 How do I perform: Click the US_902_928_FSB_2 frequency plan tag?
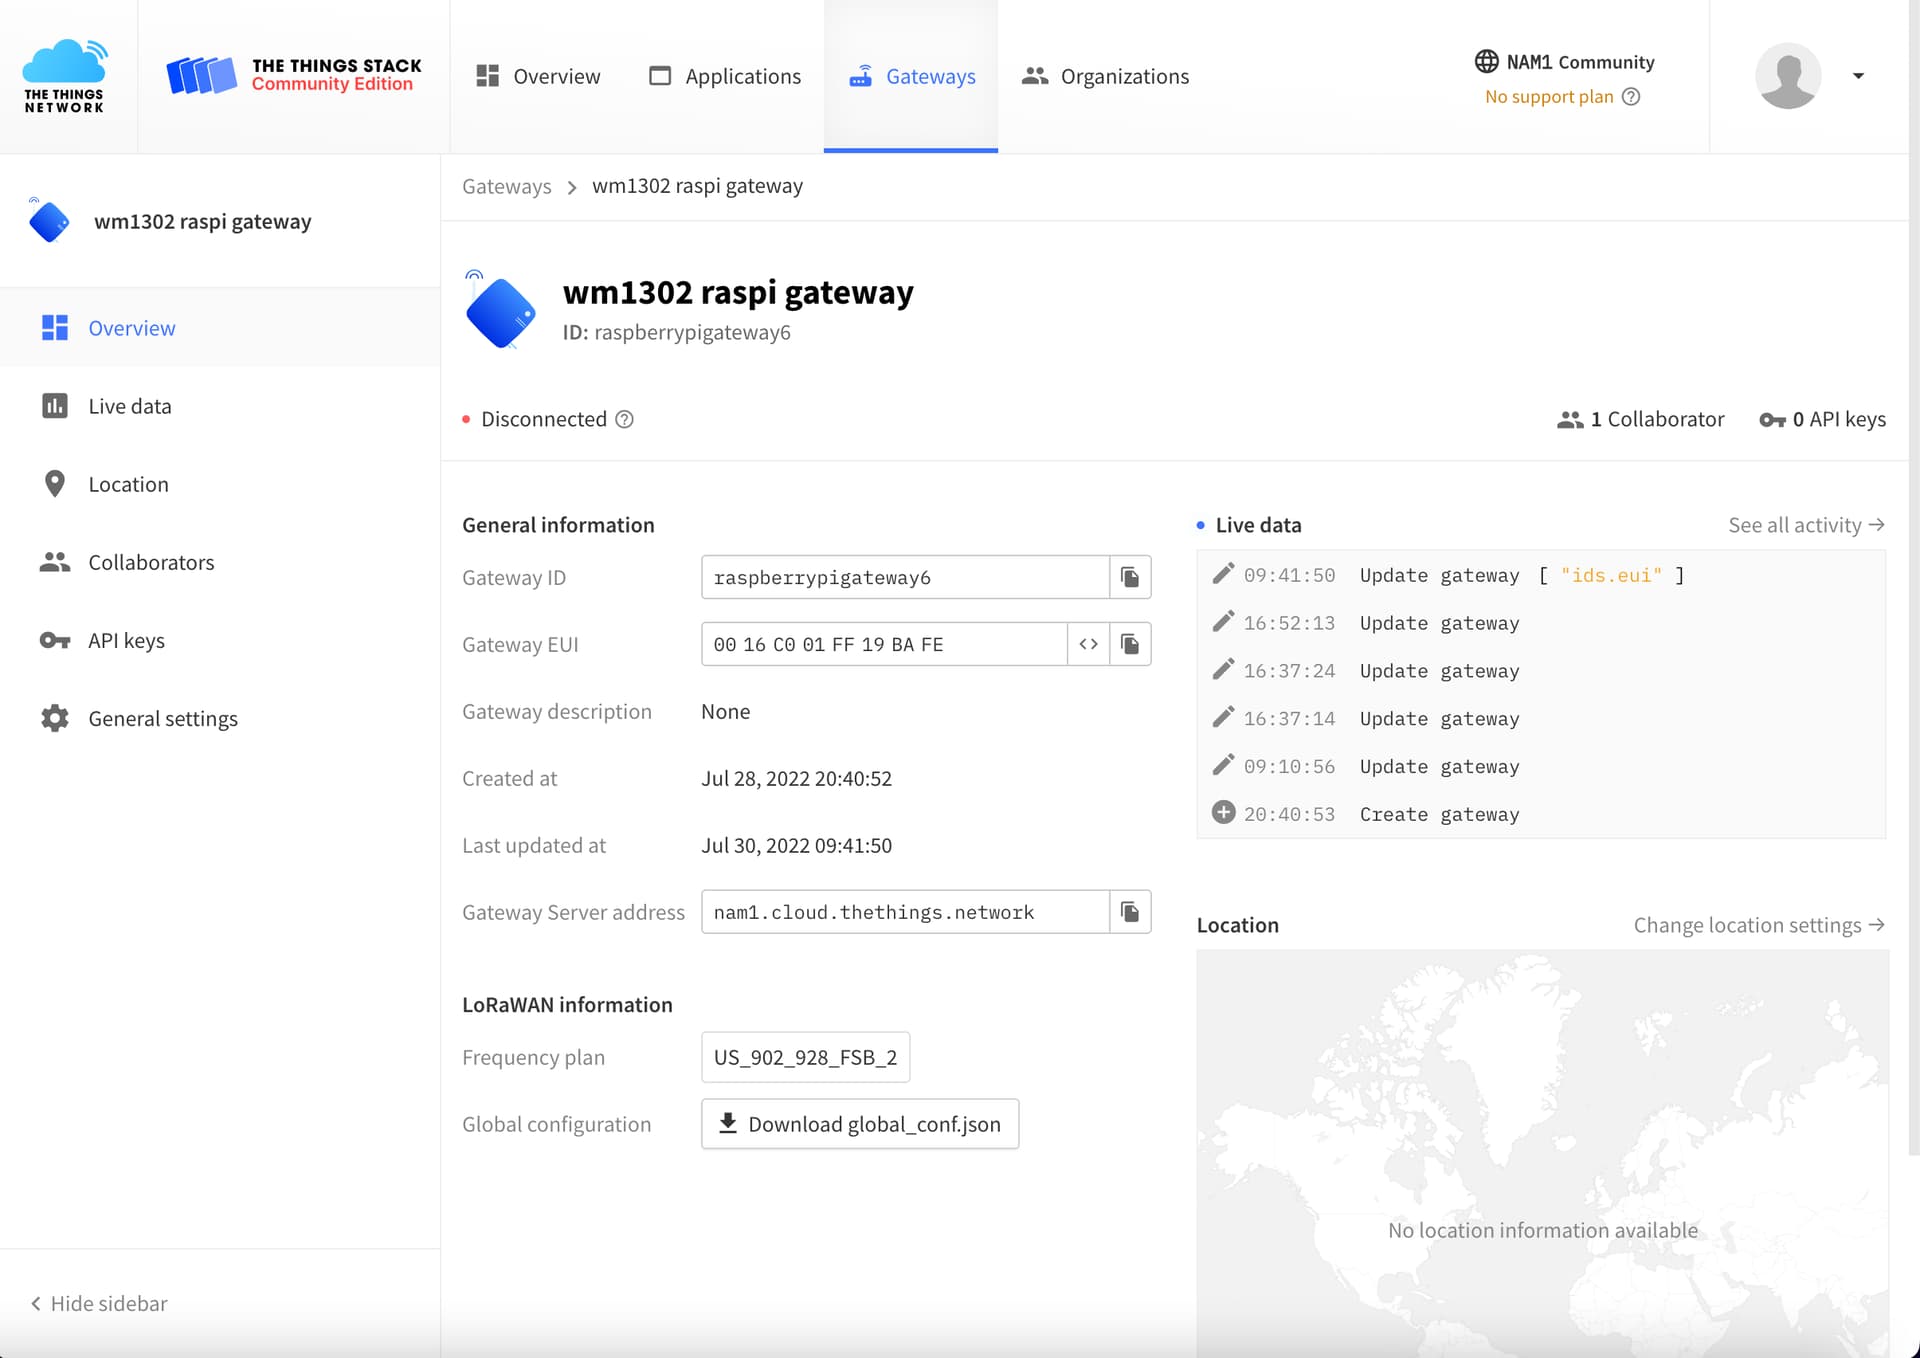point(805,1057)
